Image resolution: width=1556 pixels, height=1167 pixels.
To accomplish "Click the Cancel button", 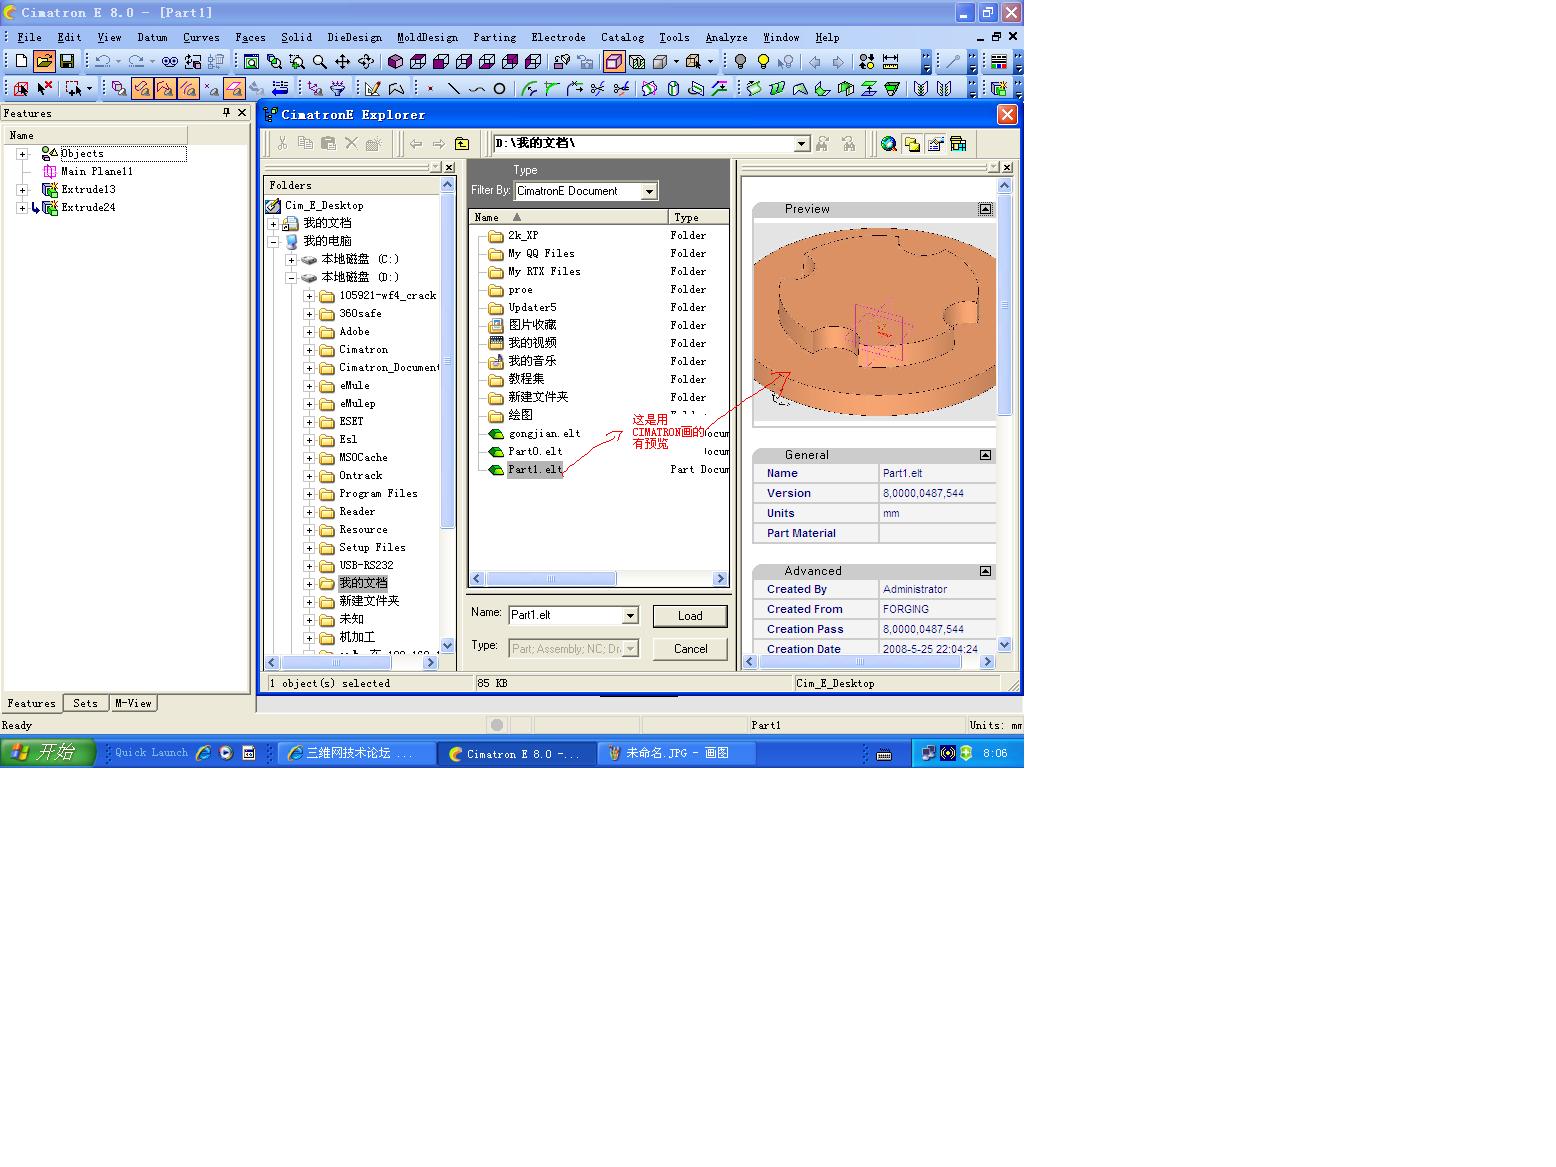I will click(690, 649).
